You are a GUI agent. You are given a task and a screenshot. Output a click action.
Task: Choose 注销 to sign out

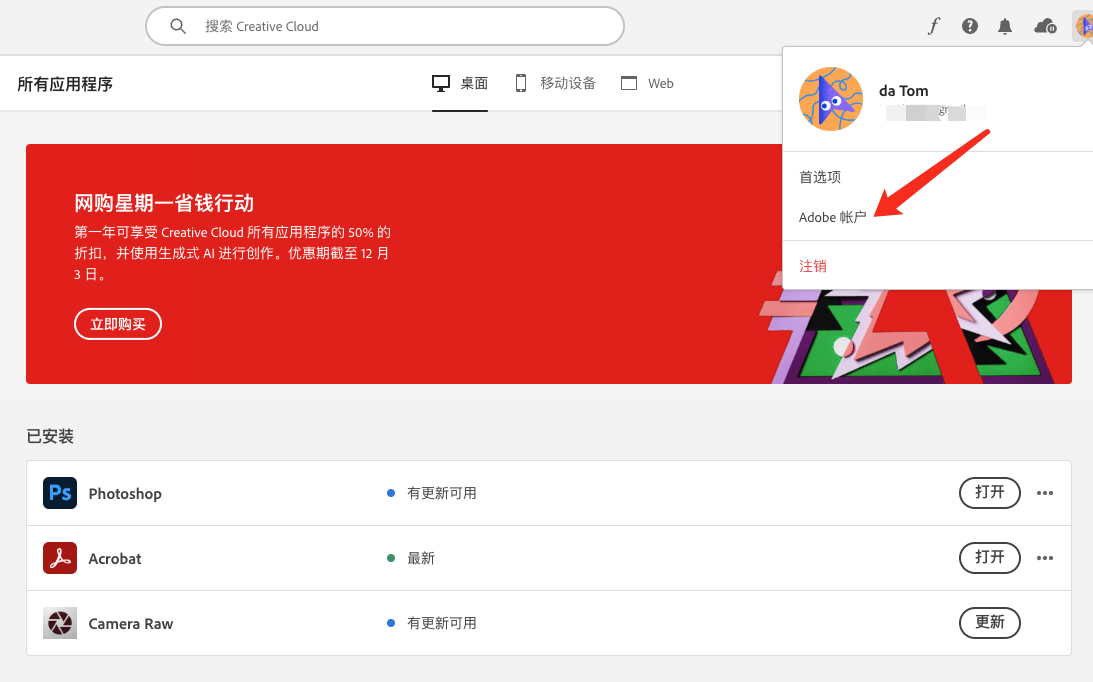point(813,266)
